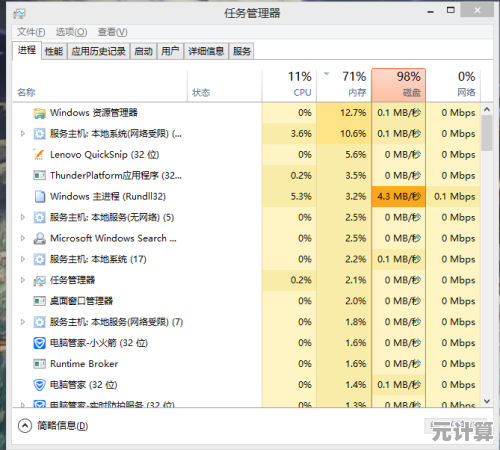
Task: Click the 4.3 MB/秒 disk value
Action: coord(399,196)
